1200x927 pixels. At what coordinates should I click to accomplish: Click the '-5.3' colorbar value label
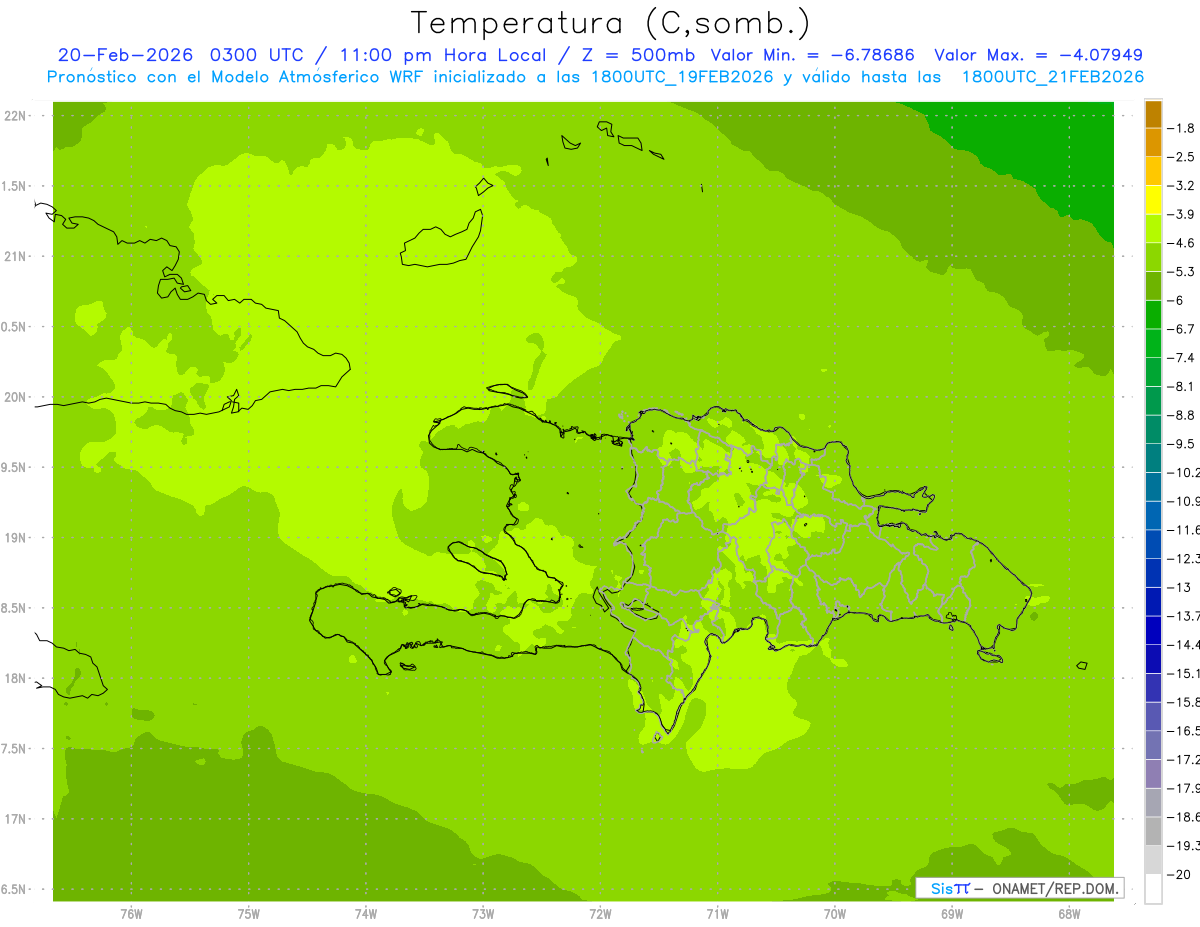coord(1181,272)
